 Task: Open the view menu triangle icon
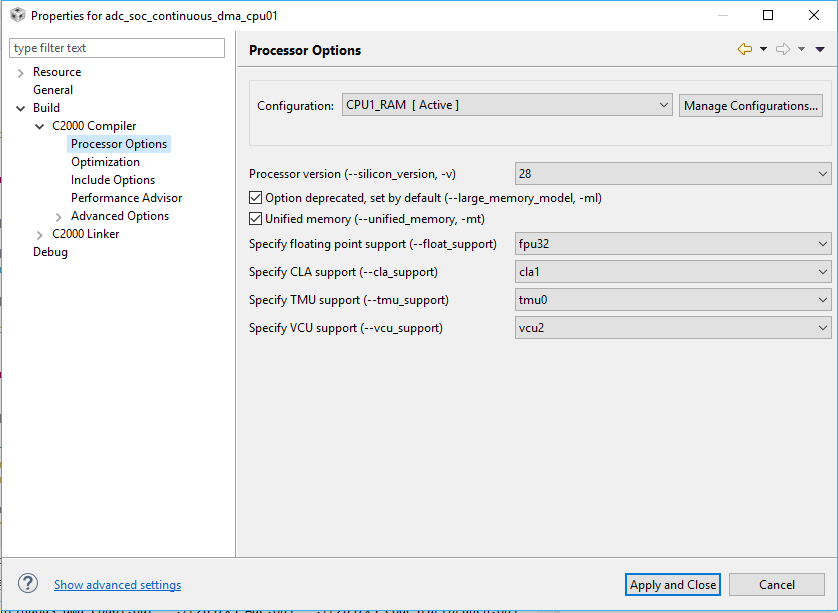point(820,49)
